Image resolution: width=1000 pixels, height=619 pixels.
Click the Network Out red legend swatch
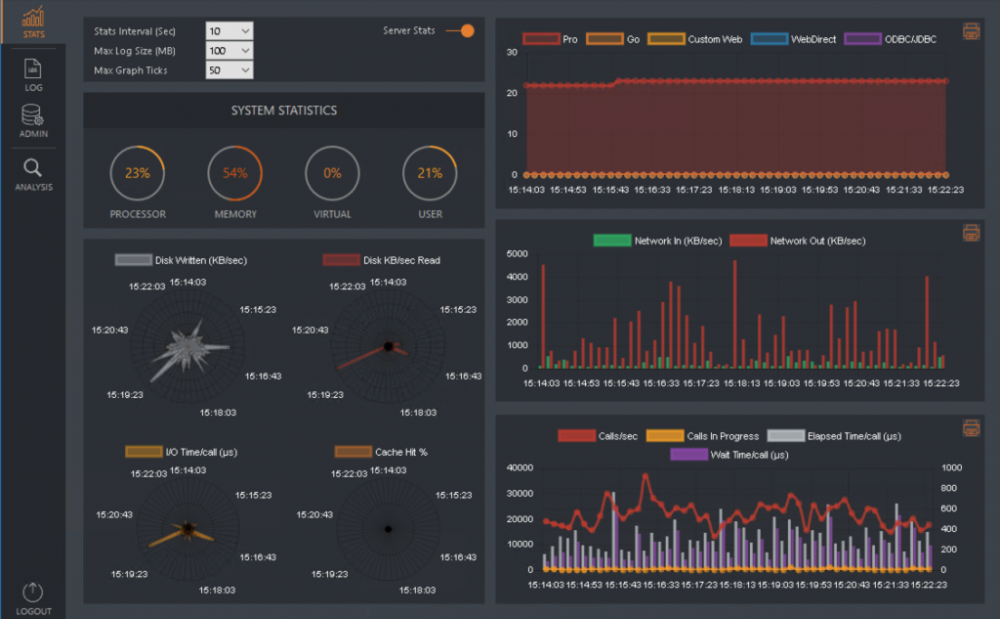748,241
